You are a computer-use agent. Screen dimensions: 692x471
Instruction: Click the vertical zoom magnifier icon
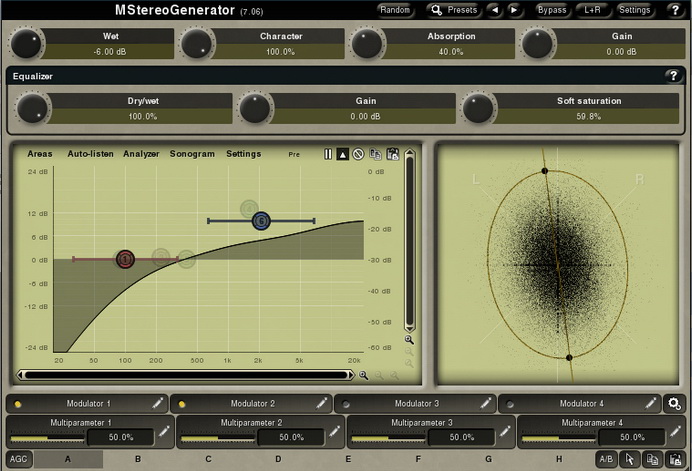pos(409,339)
